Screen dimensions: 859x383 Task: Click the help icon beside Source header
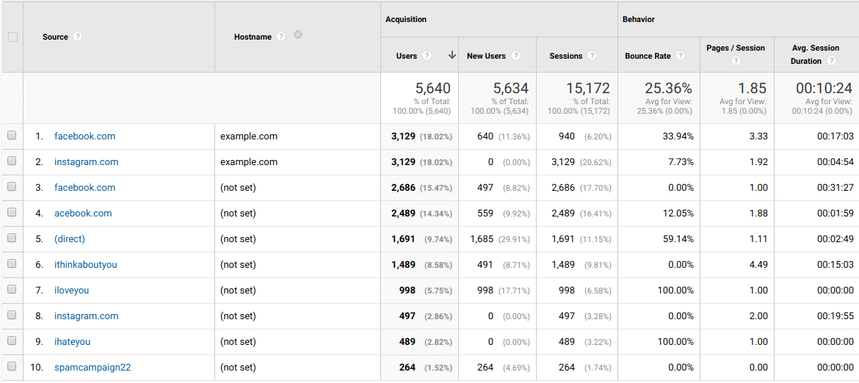(x=78, y=37)
